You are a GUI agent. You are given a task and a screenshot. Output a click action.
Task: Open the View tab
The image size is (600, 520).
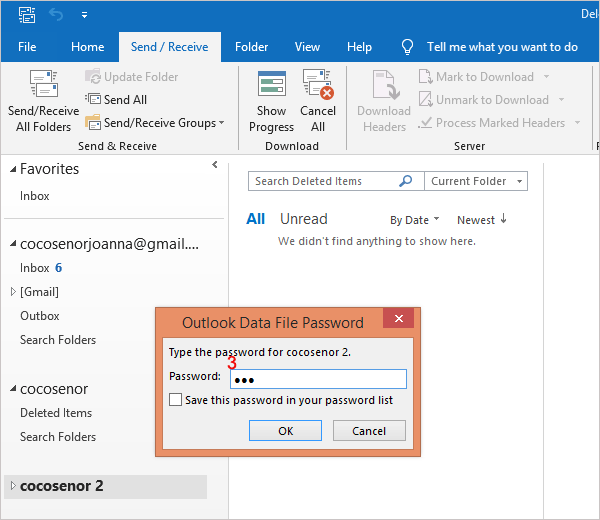[x=307, y=47]
